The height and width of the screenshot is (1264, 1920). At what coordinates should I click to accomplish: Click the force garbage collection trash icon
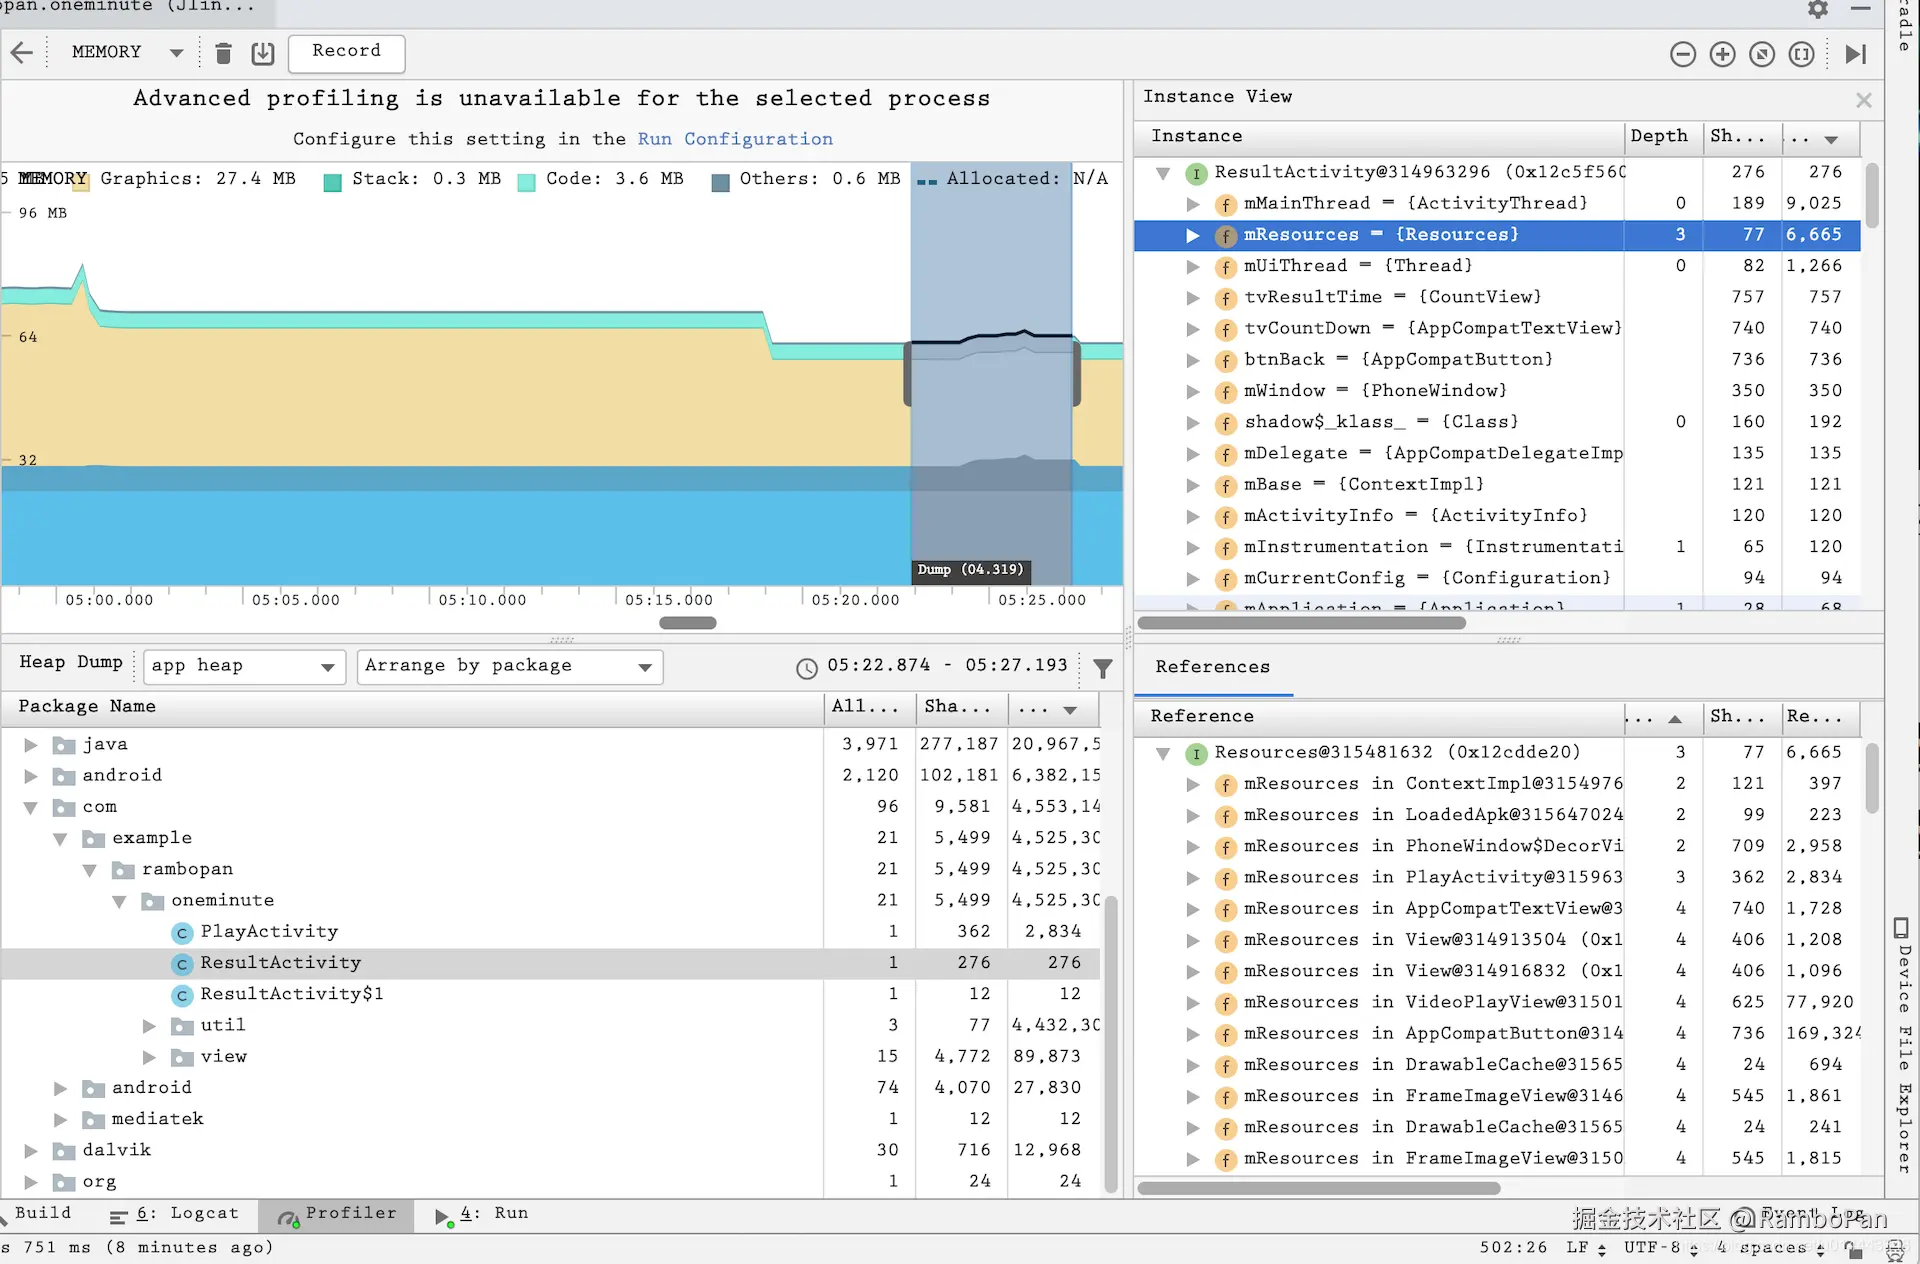pyautogui.click(x=224, y=53)
